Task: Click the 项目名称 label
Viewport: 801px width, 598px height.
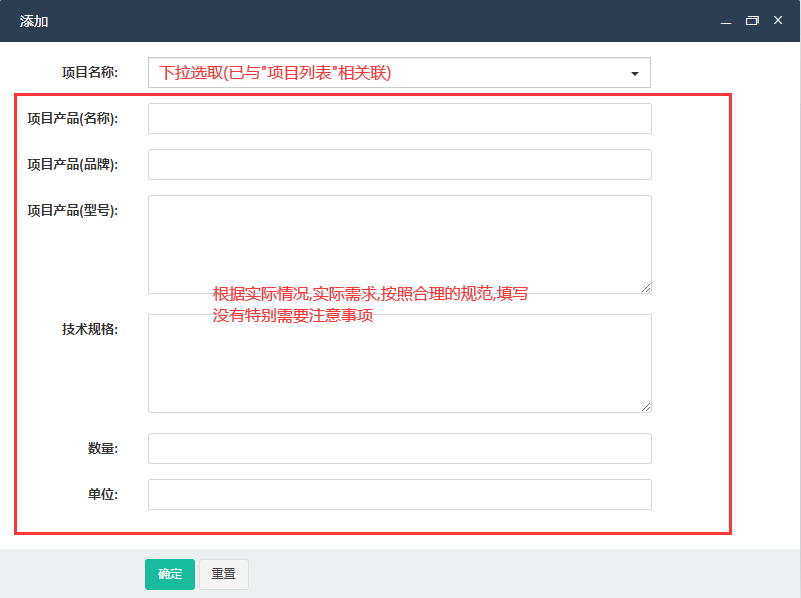Action: click(90, 73)
